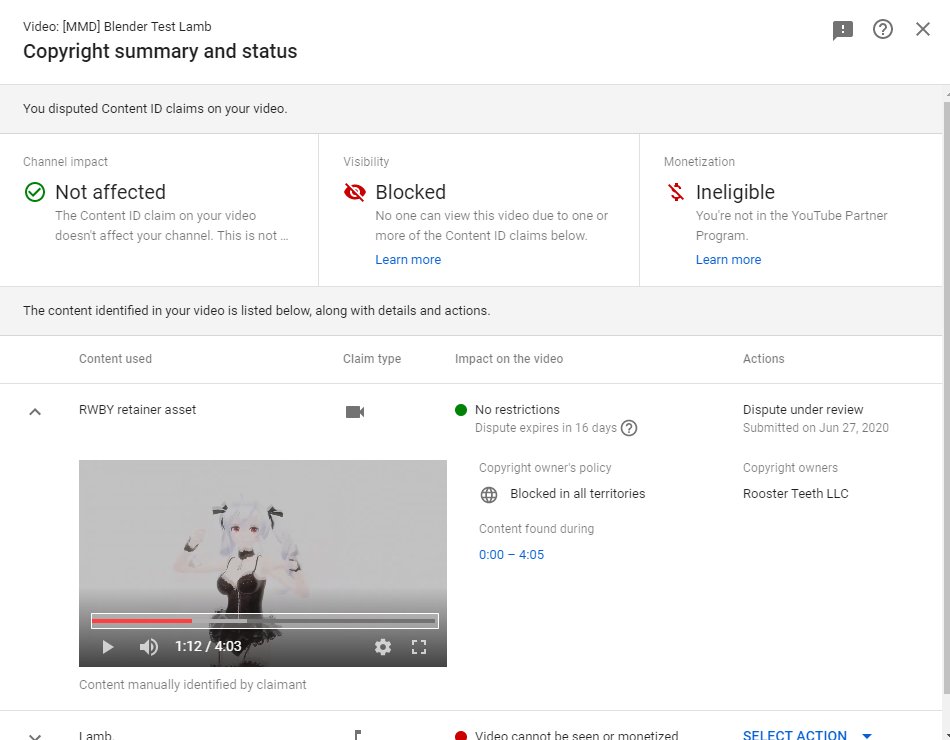Play the claimed video preview
This screenshot has height=740, width=950.
(108, 647)
